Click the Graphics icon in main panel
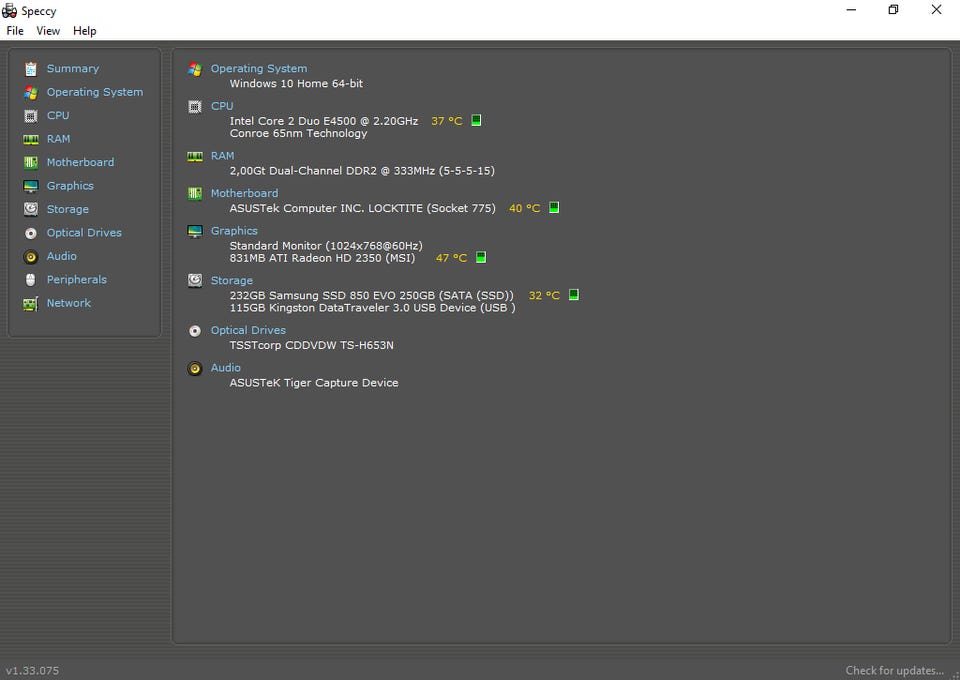 click(195, 231)
